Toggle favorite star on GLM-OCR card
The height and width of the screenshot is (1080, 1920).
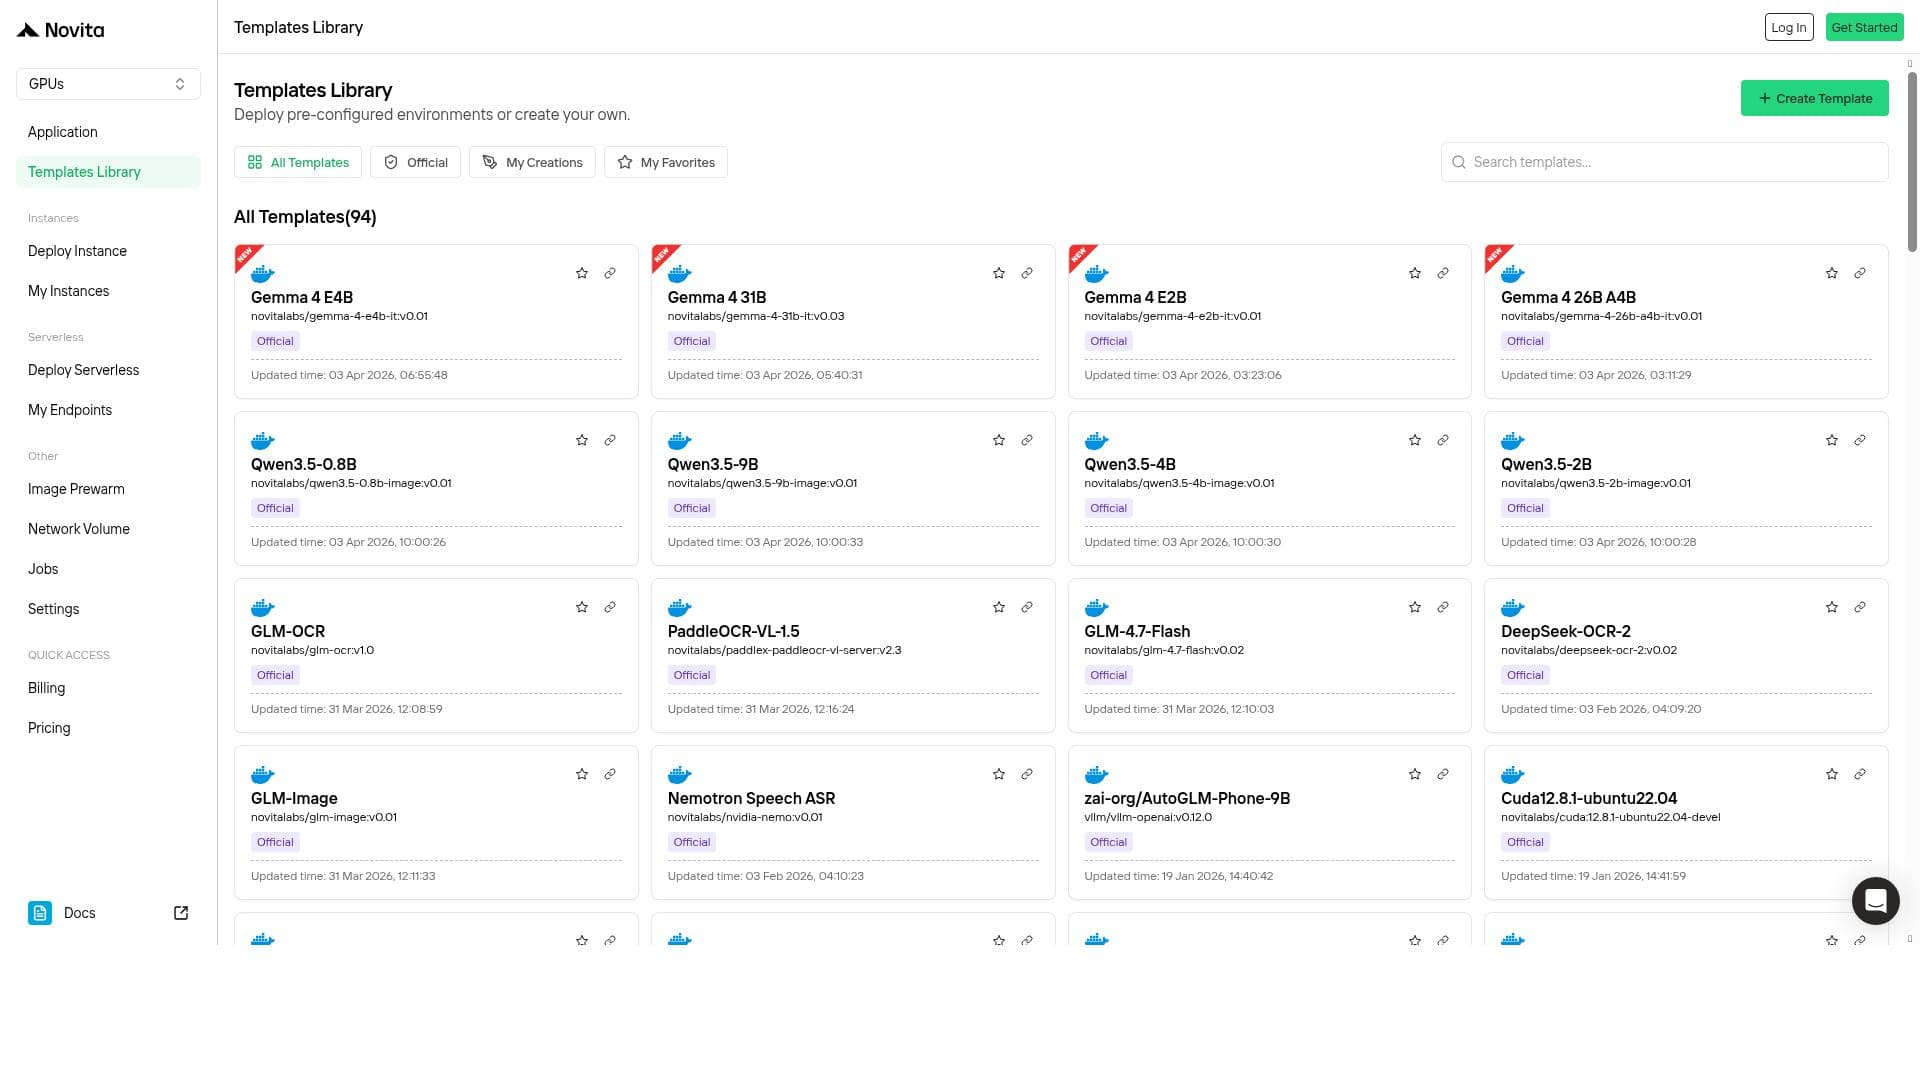point(582,607)
